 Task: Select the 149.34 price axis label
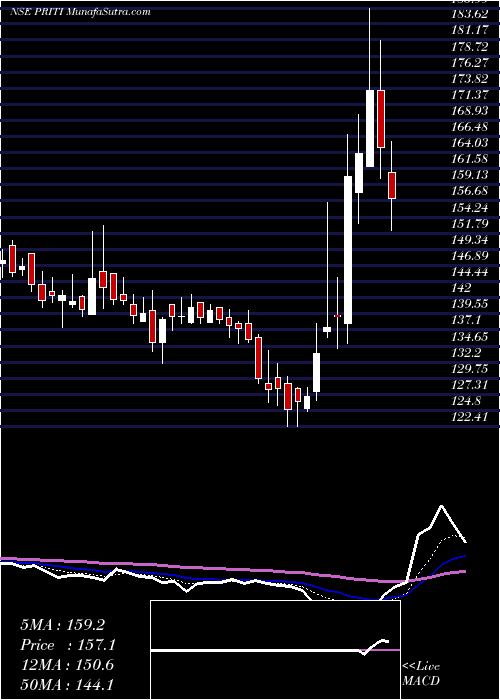click(x=469, y=239)
